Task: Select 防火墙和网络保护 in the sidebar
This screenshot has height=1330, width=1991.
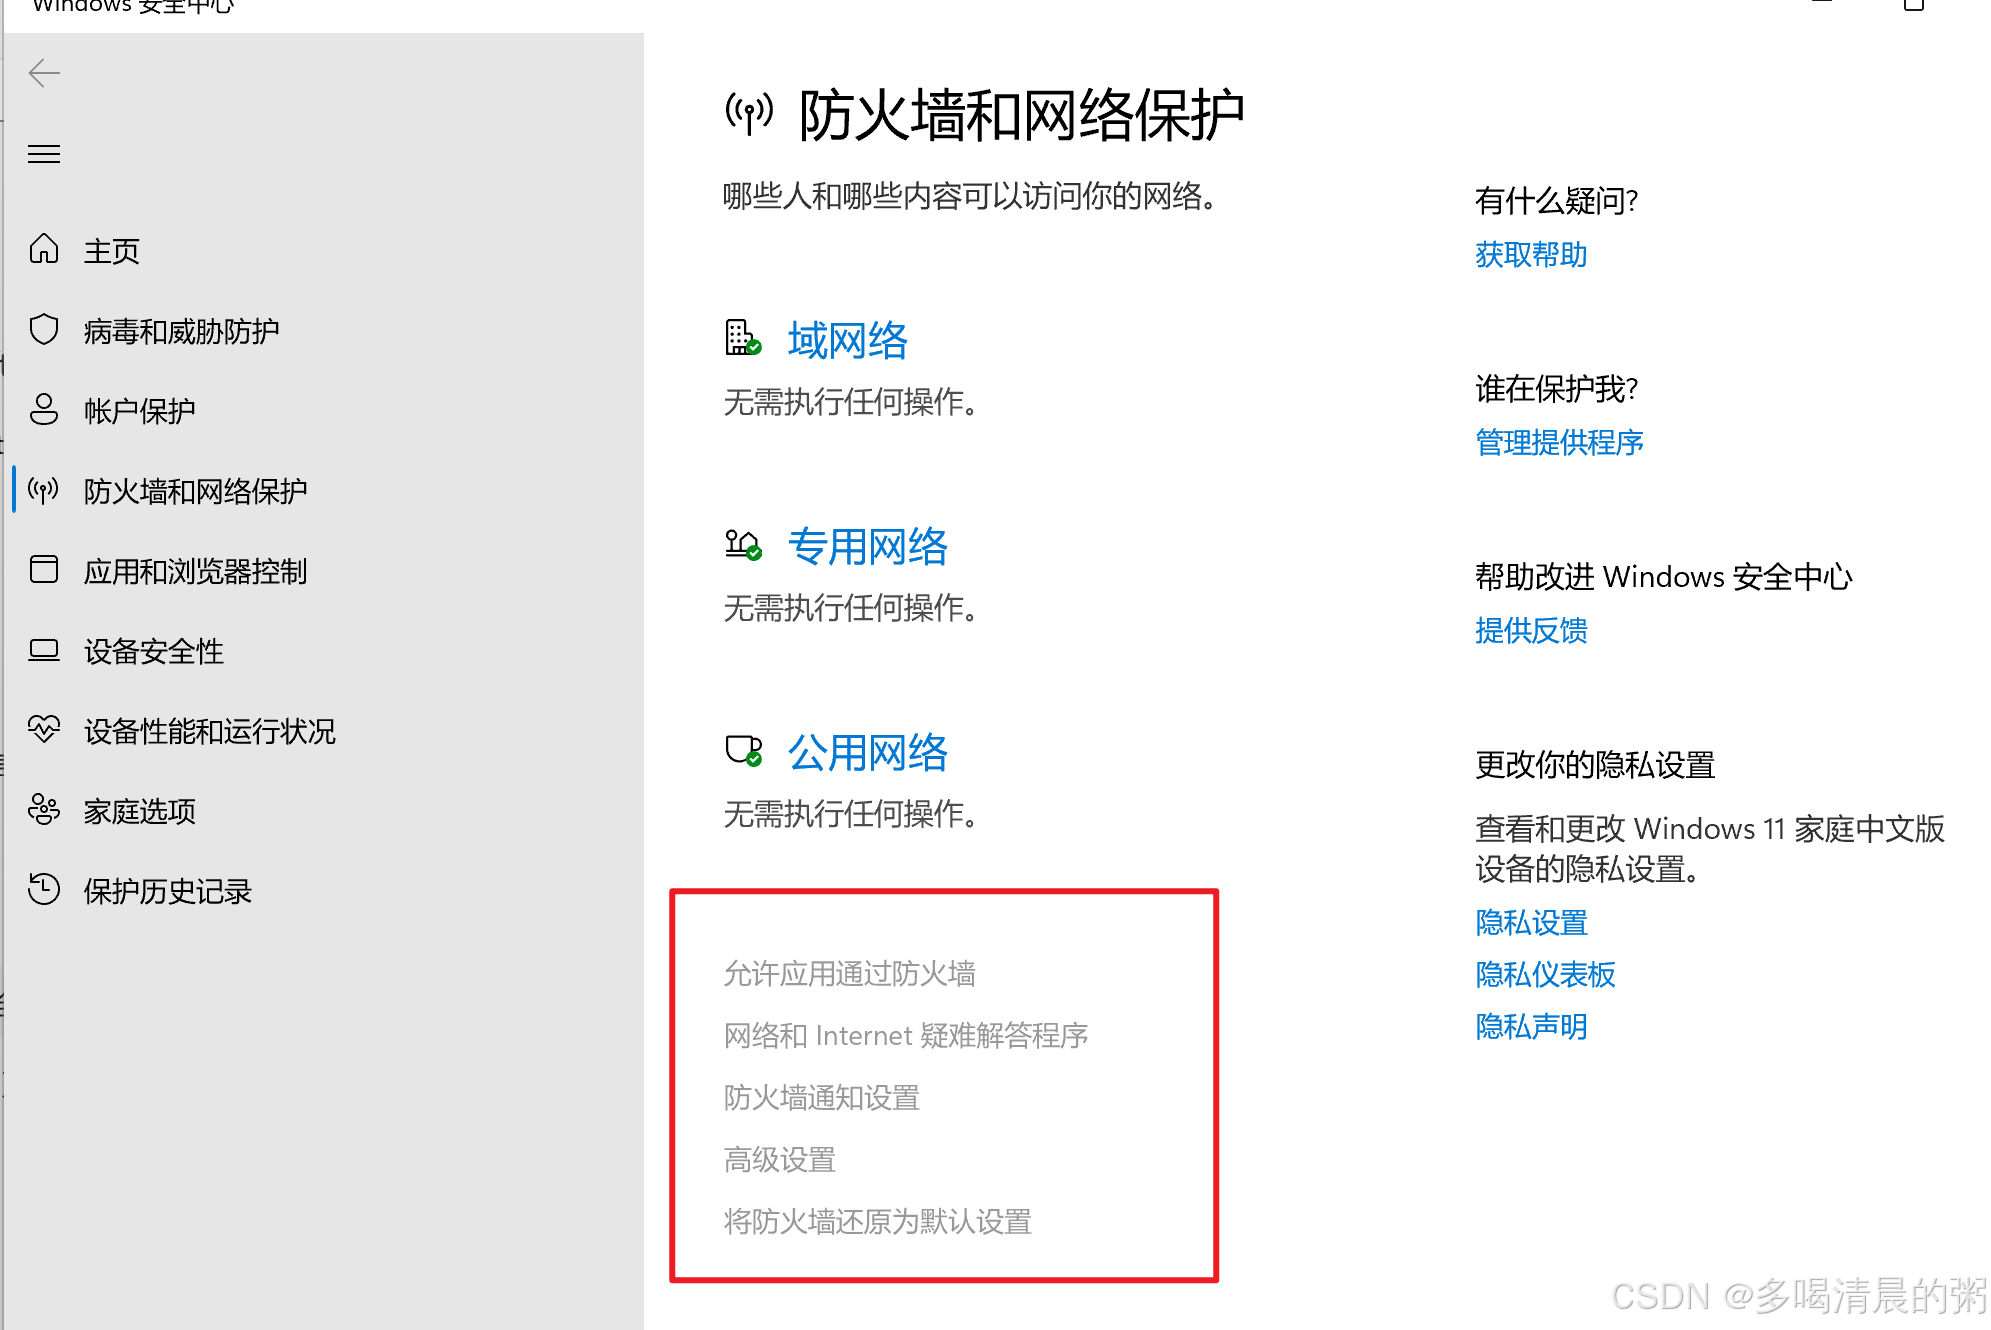Action: click(x=195, y=491)
